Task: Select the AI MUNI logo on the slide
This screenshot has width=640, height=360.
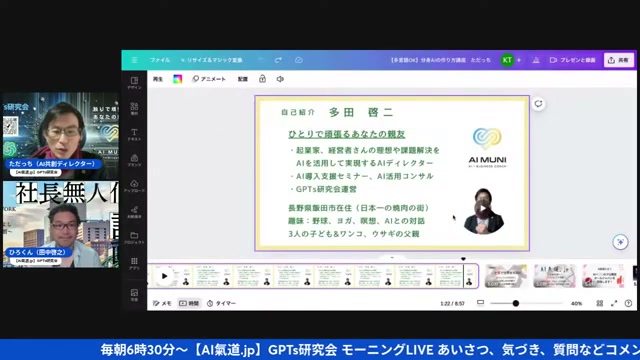Action: coord(487,148)
